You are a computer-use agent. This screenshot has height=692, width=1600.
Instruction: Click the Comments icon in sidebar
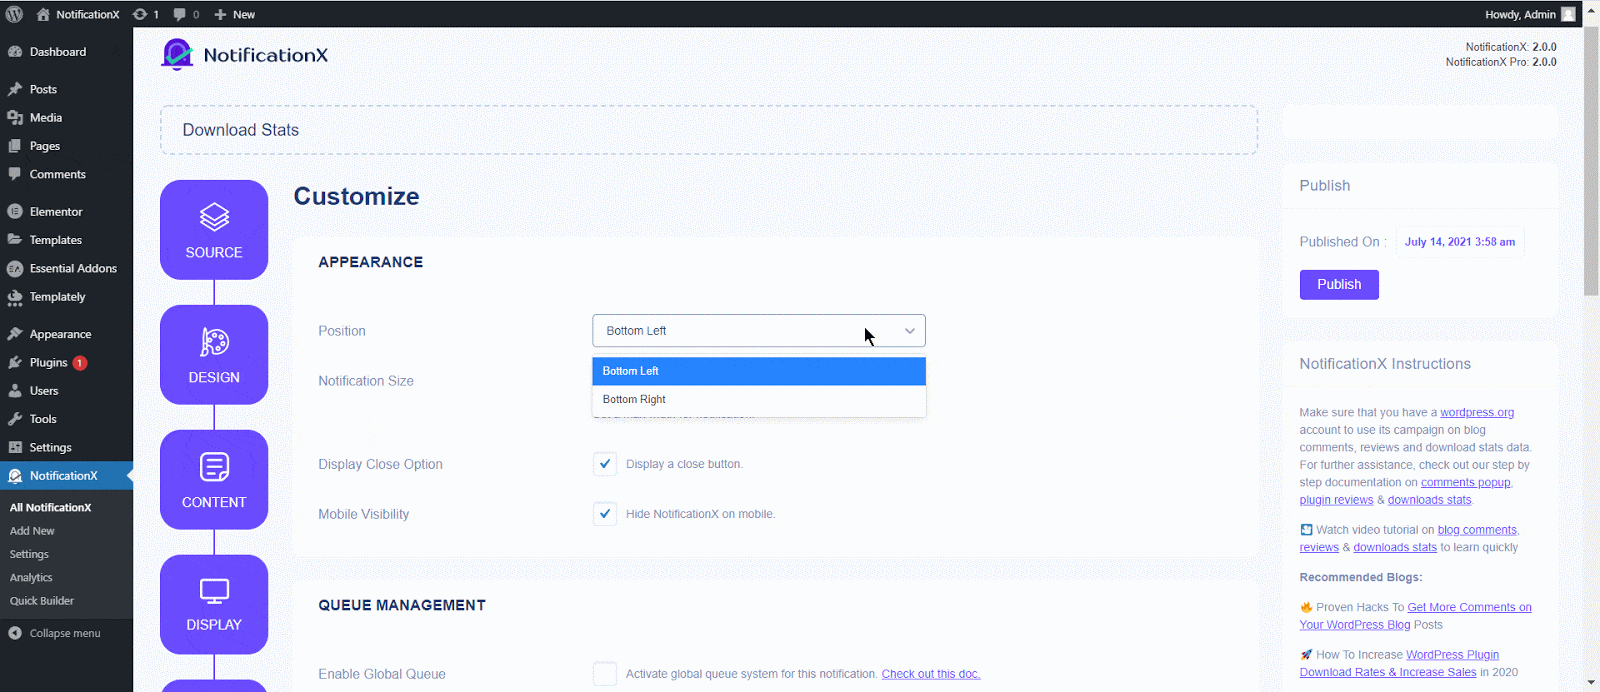click(15, 174)
